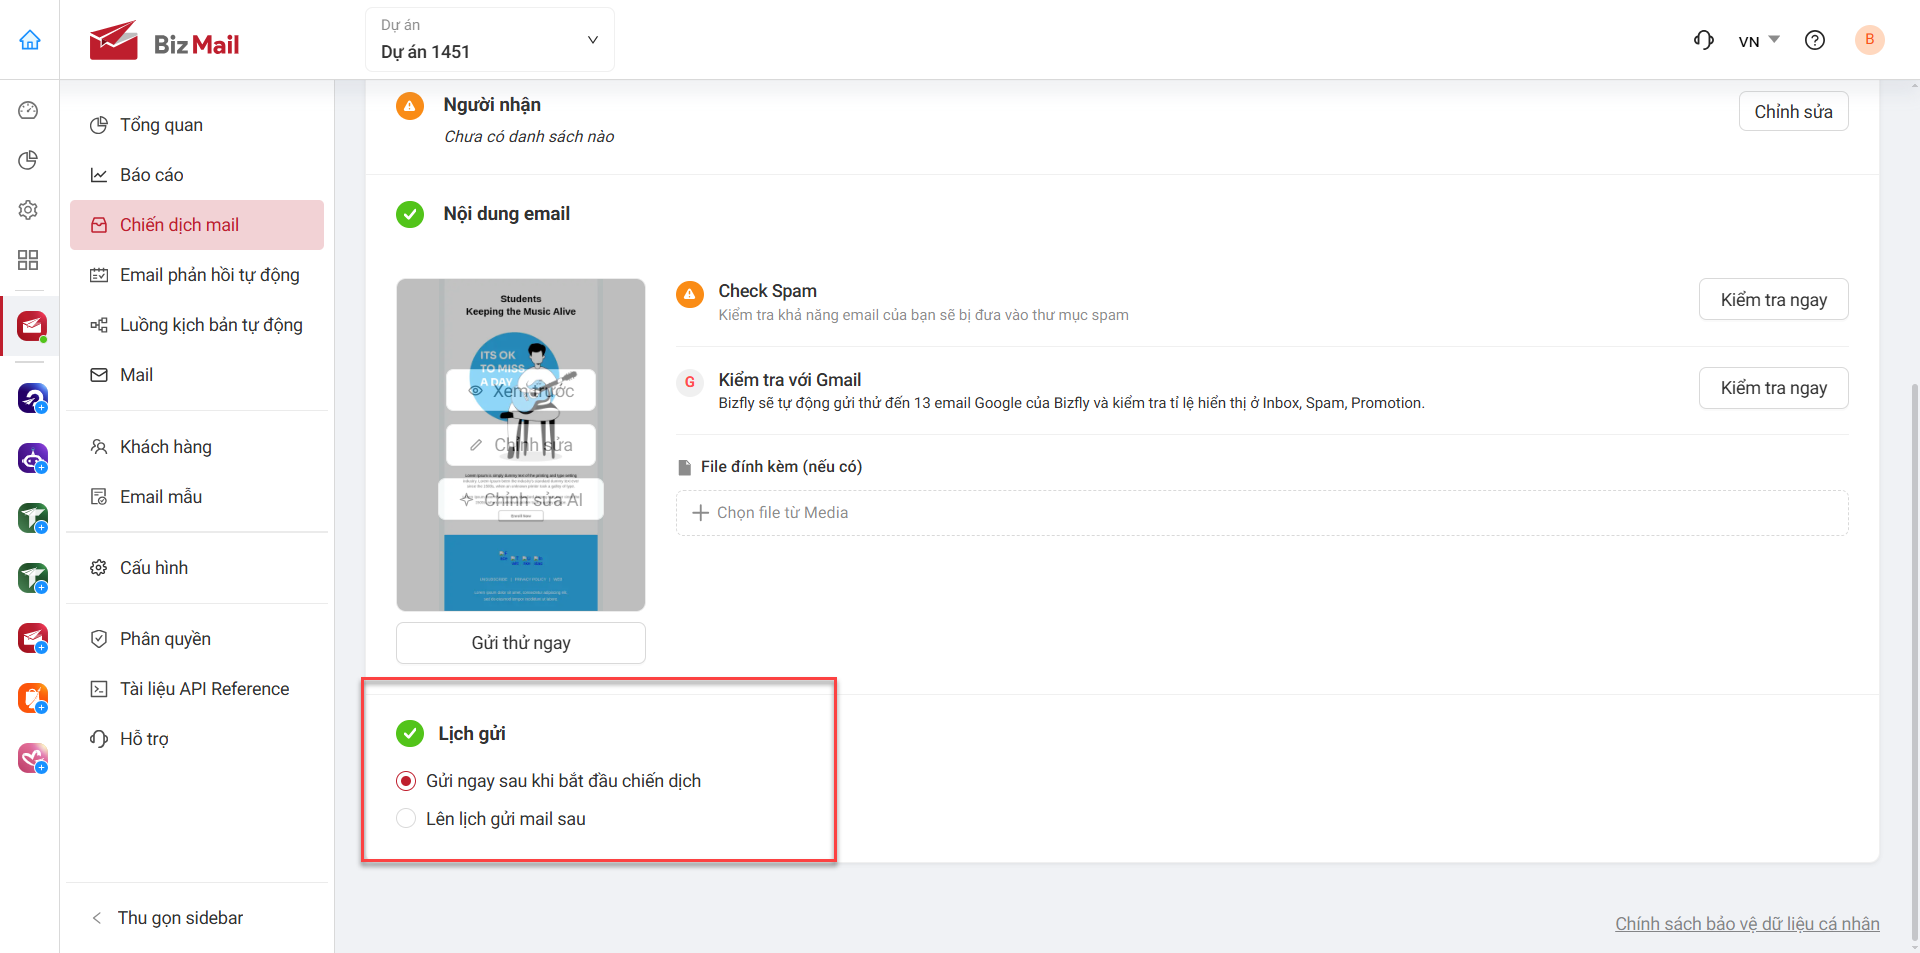The height and width of the screenshot is (953, 1920).
Task: Select the active Biz Mail envelope icon in left rail
Action: [32, 326]
